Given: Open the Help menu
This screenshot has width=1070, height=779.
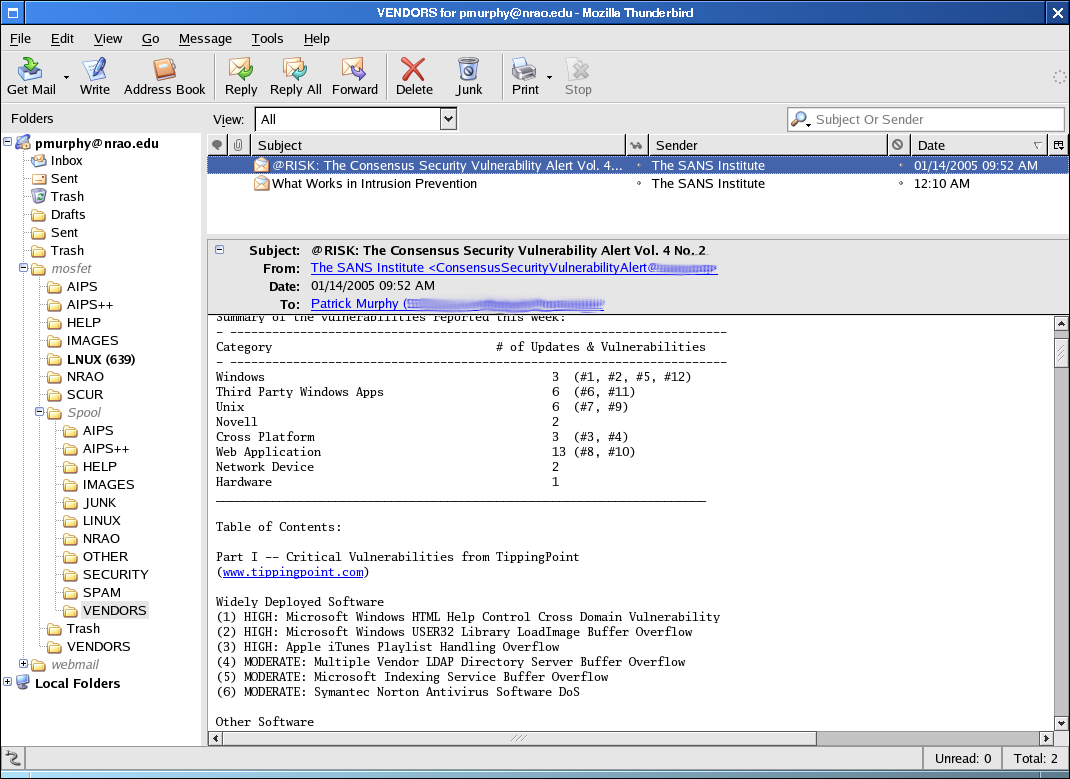Looking at the screenshot, I should click(317, 38).
